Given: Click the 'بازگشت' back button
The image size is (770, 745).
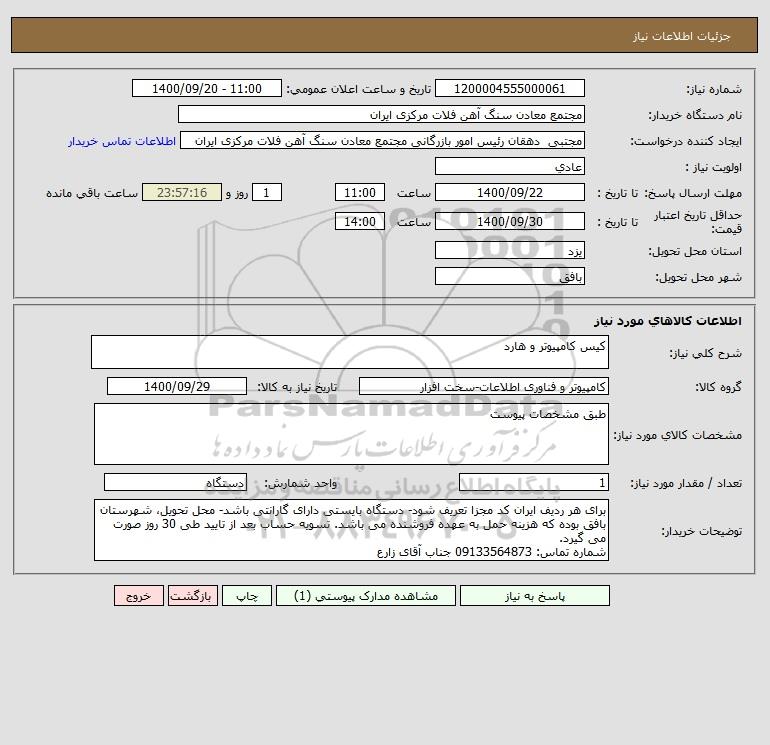Looking at the screenshot, I should pyautogui.click(x=192, y=596).
